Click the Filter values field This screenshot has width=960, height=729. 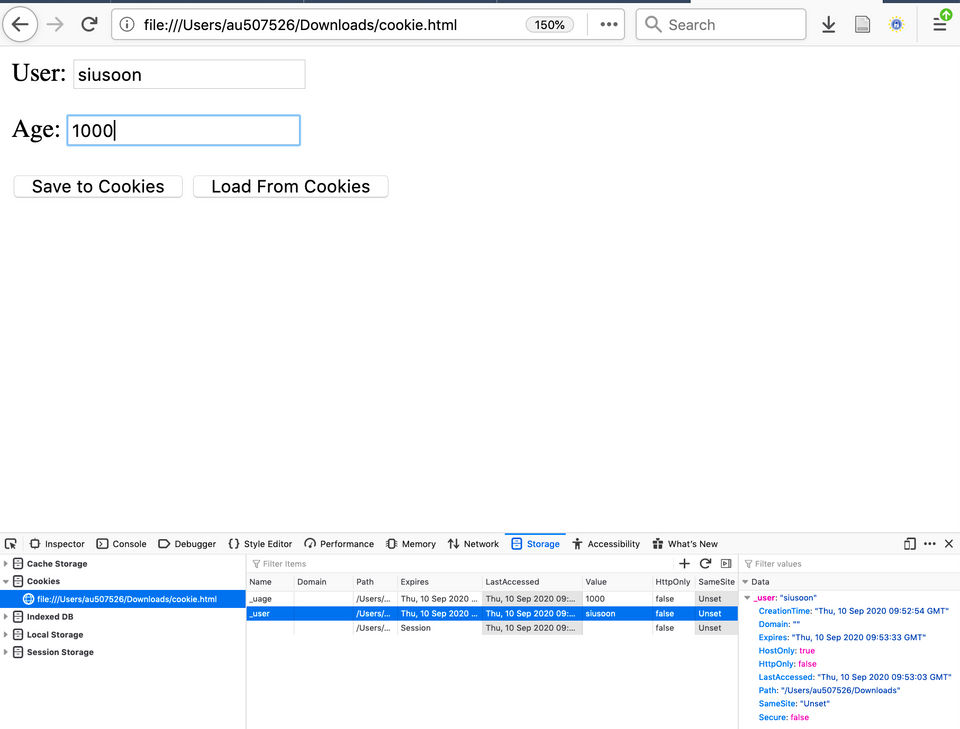(850, 564)
